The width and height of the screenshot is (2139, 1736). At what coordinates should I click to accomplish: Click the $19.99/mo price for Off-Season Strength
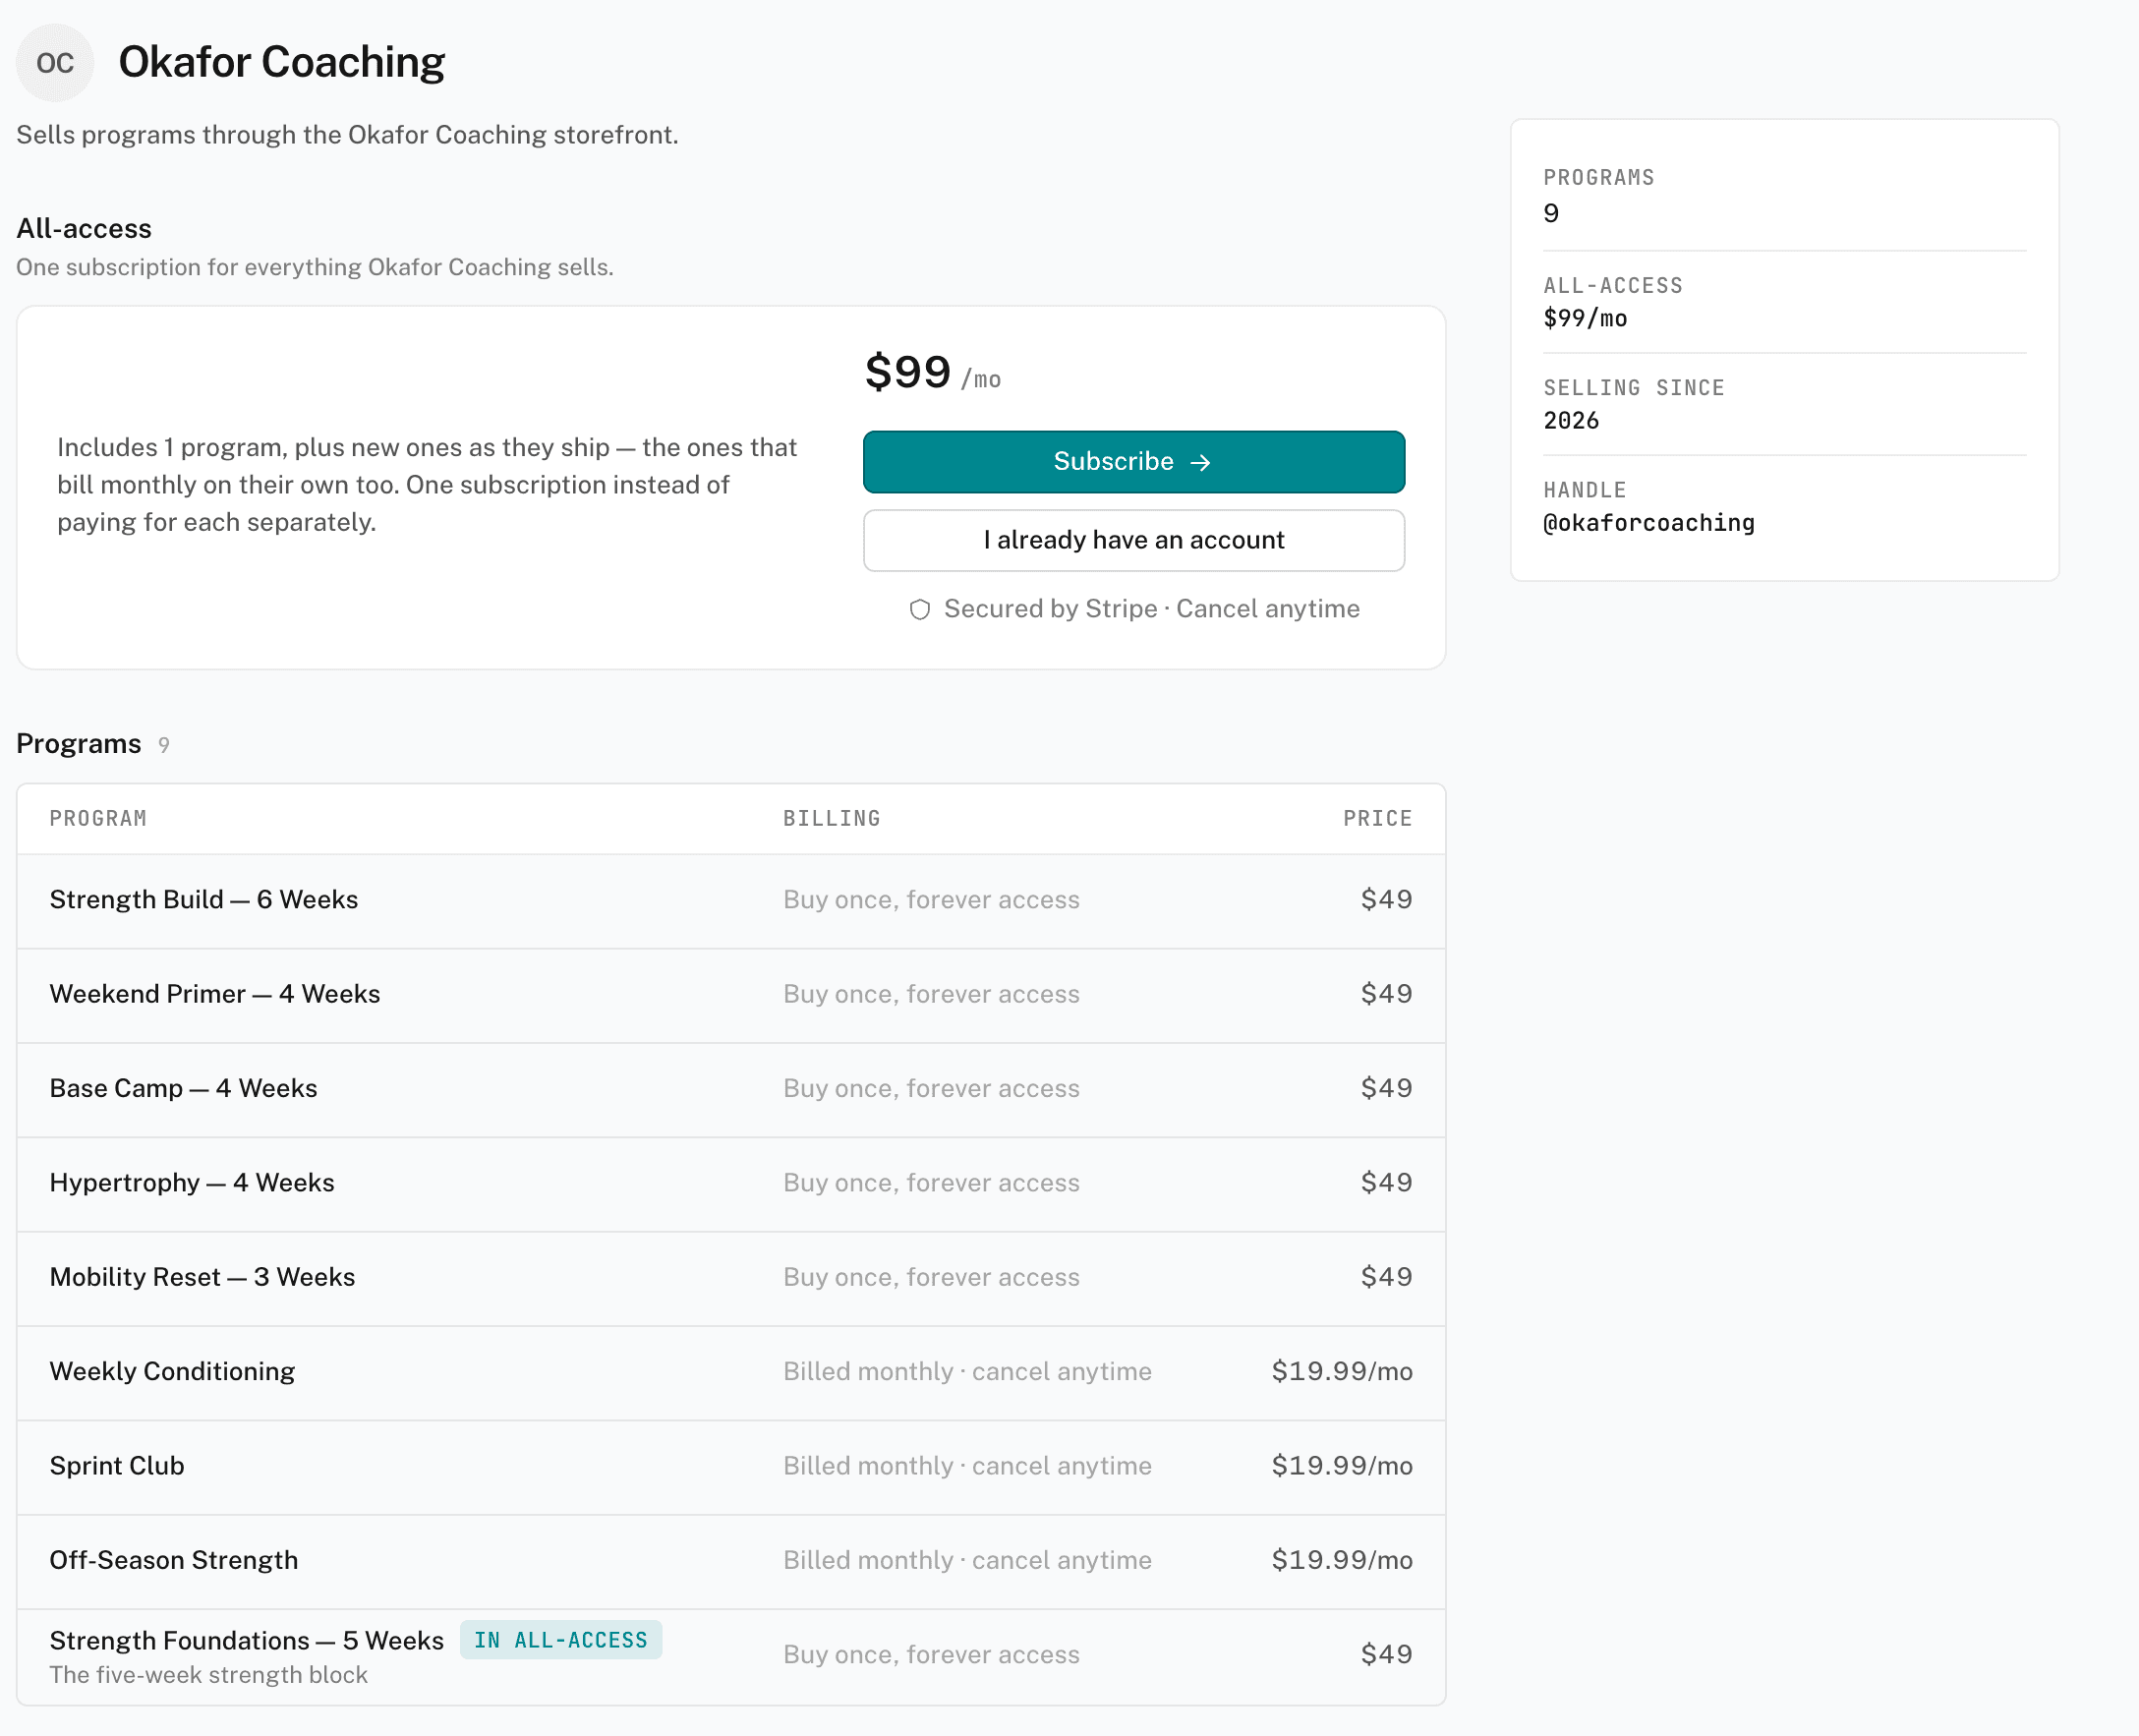tap(1341, 1560)
